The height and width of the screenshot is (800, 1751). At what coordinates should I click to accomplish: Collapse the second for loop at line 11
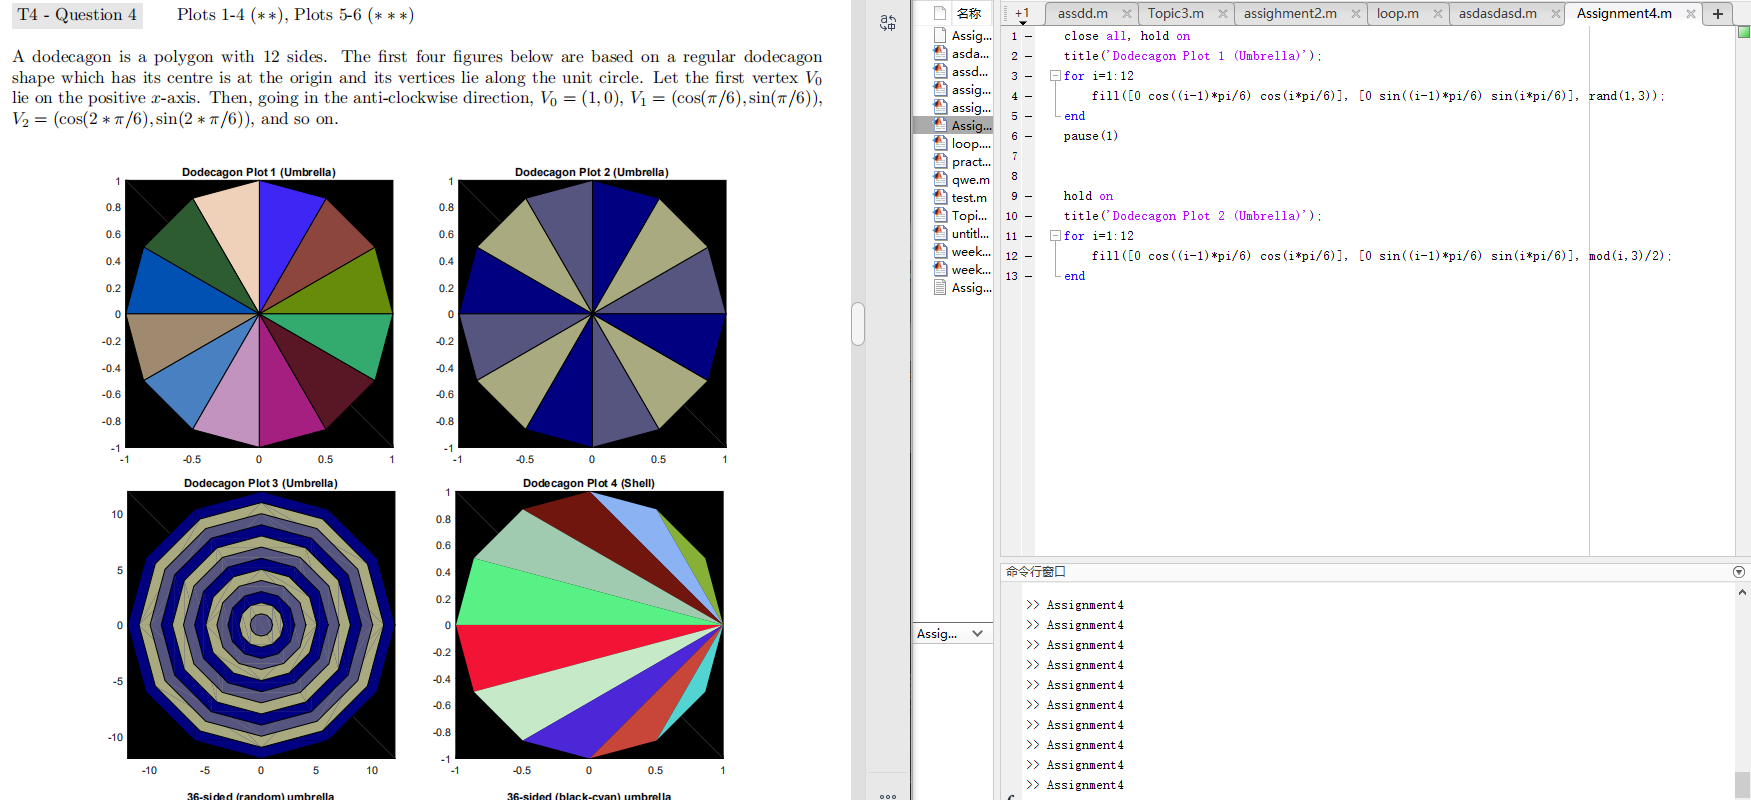click(1055, 236)
